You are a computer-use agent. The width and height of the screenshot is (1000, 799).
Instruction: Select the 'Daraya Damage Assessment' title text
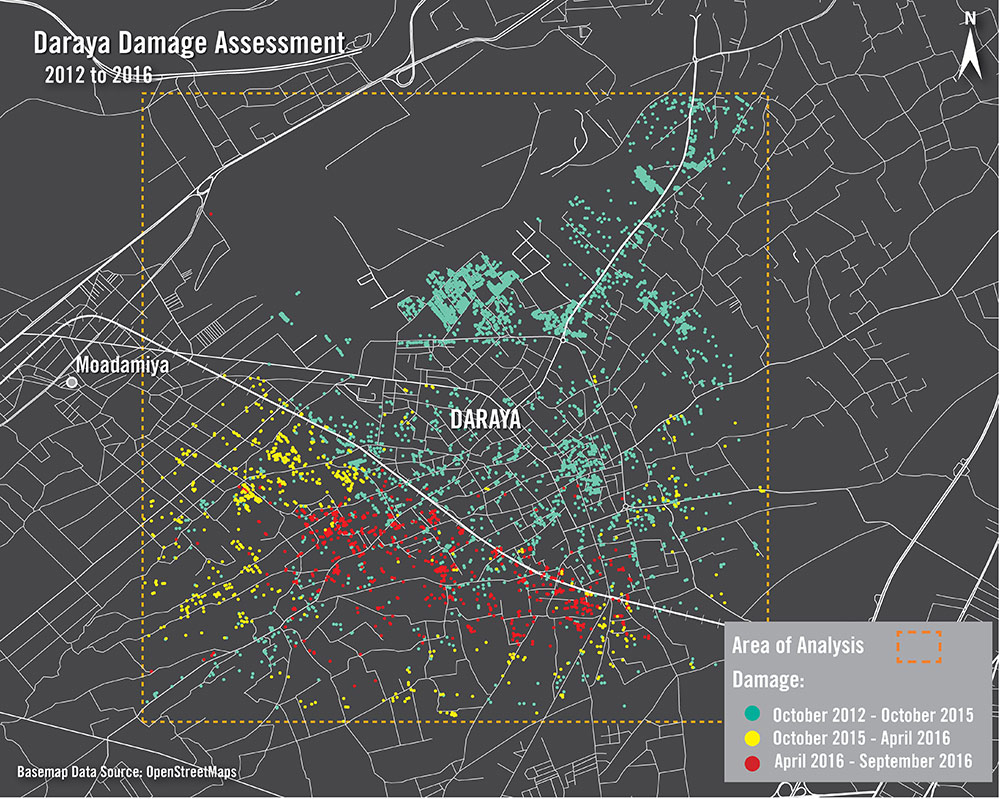tap(189, 43)
